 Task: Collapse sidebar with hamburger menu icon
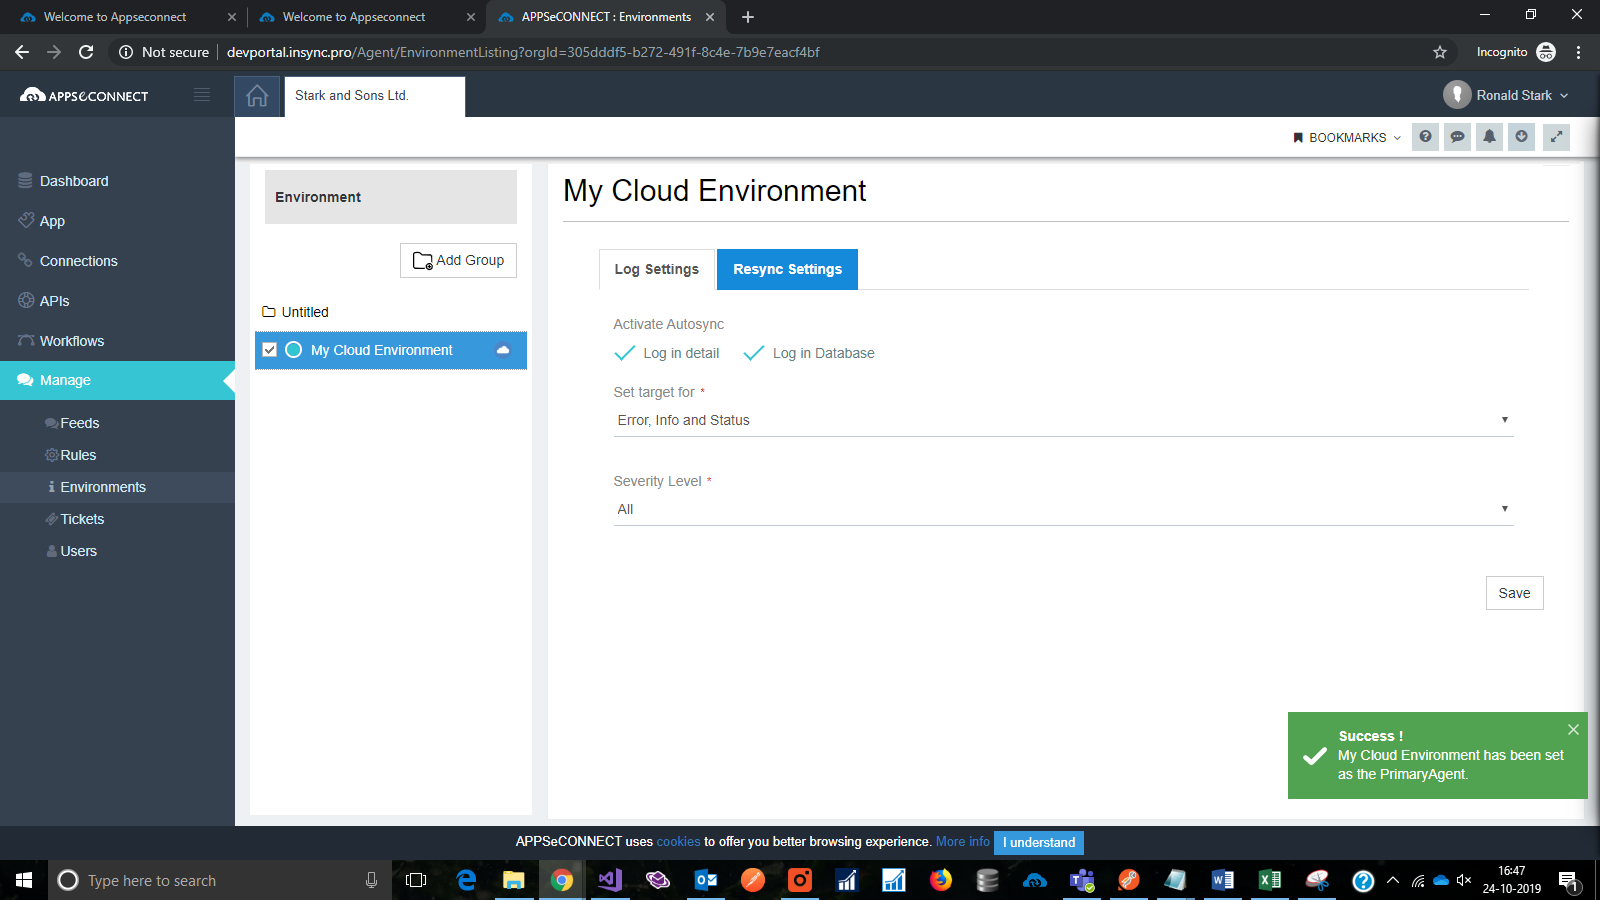pyautogui.click(x=202, y=95)
